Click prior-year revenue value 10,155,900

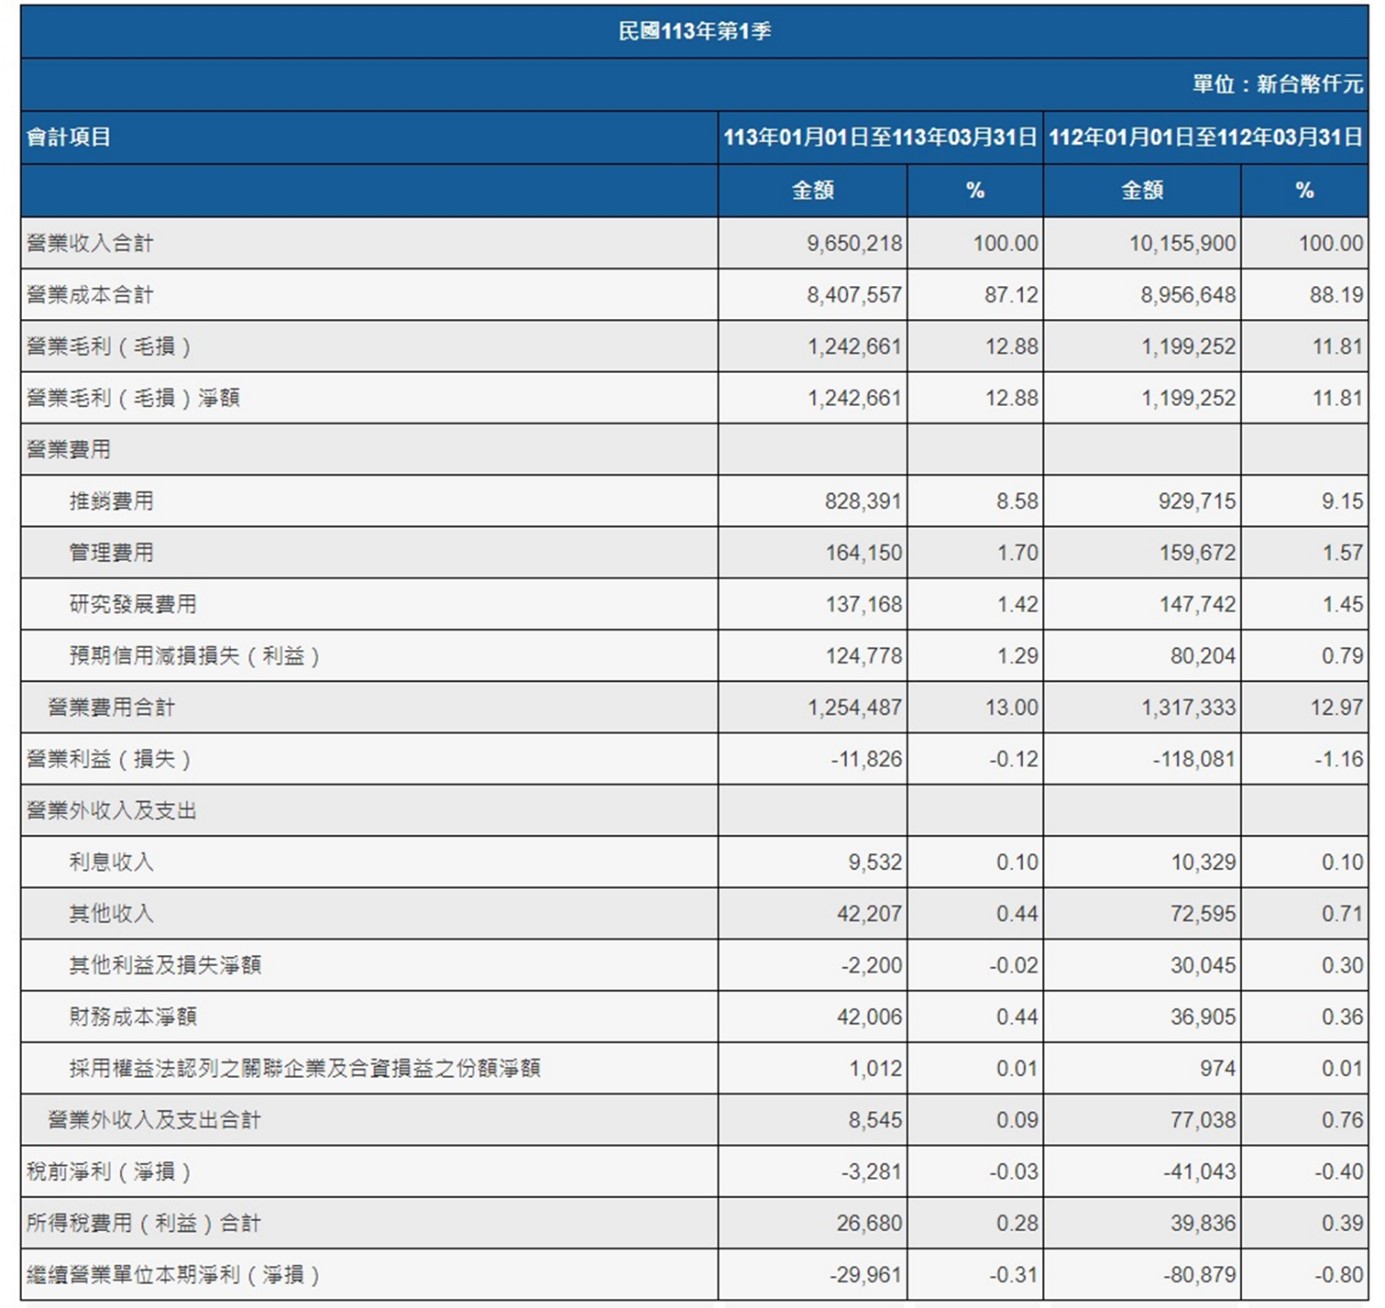pos(1182,243)
